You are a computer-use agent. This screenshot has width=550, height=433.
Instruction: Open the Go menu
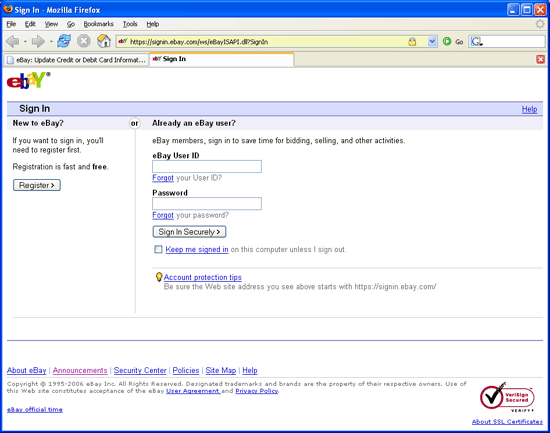tap(71, 24)
